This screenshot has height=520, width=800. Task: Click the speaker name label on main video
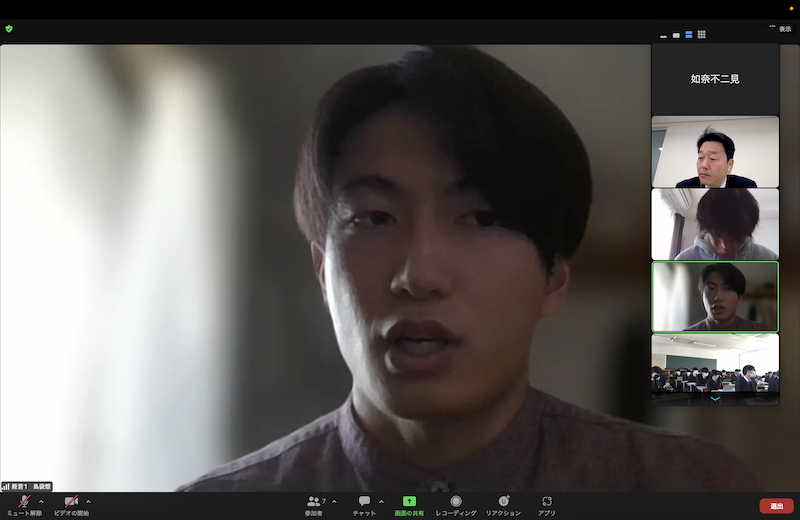(27, 486)
